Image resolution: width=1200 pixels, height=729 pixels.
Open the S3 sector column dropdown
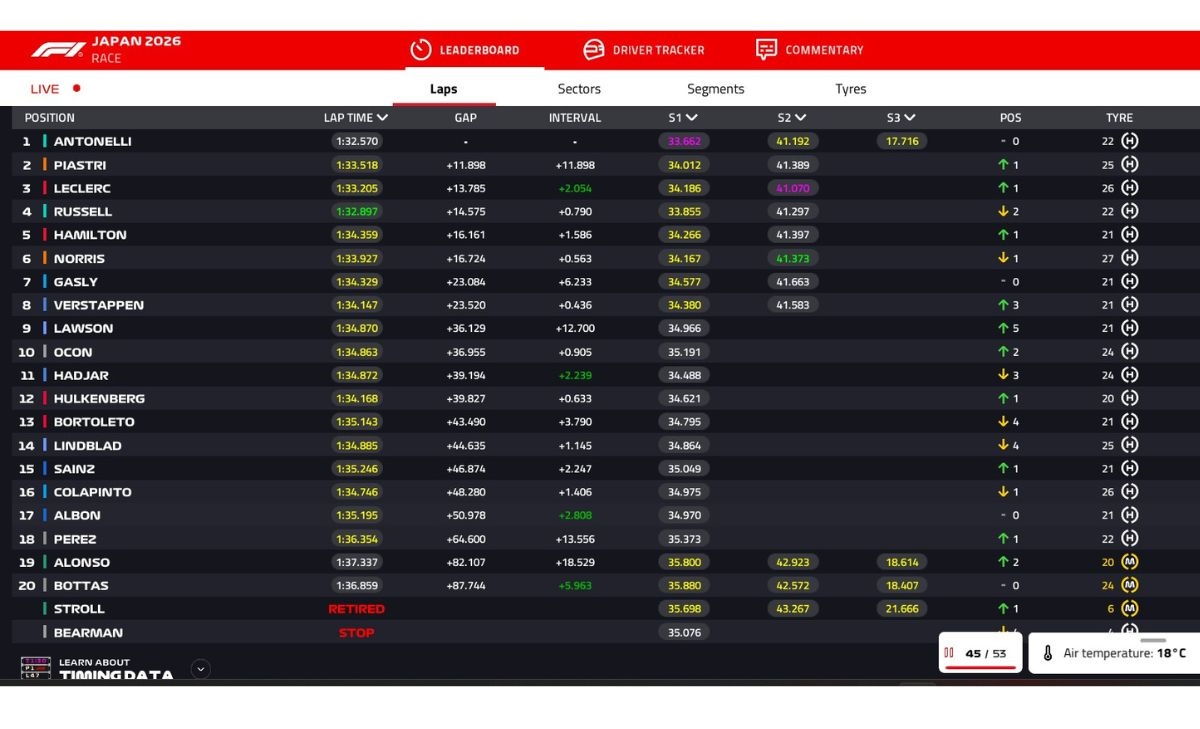tap(910, 118)
